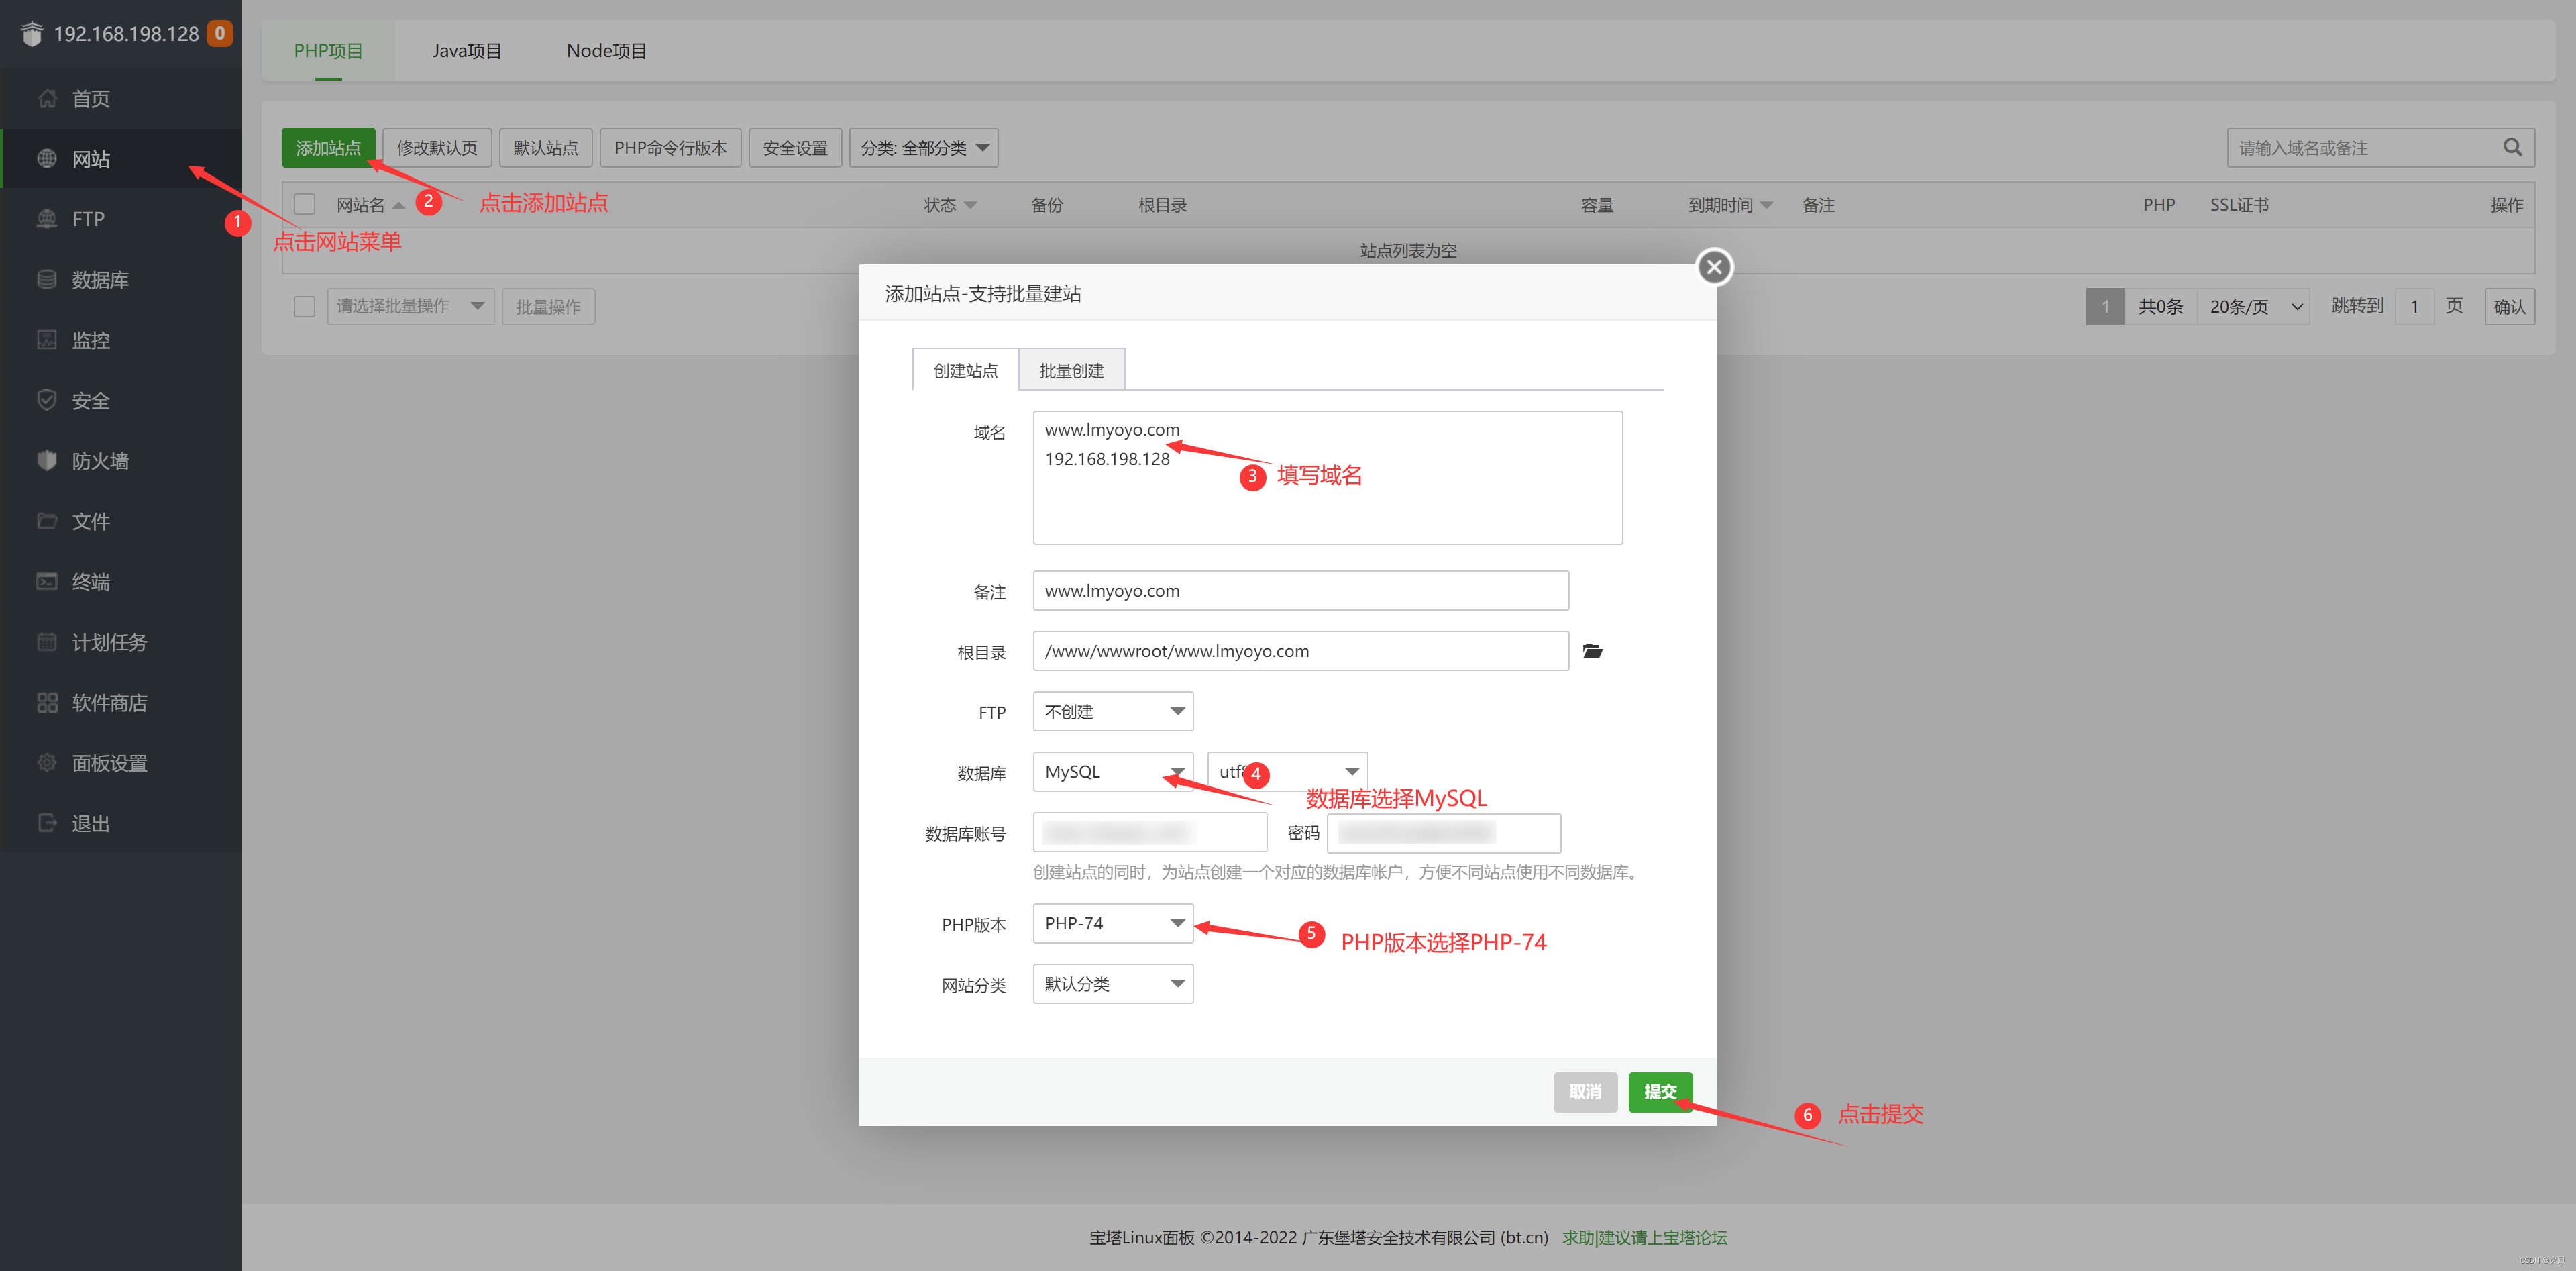This screenshot has height=1271, width=2576.
Task: Open the MySQL database dropdown
Action: (x=1113, y=771)
